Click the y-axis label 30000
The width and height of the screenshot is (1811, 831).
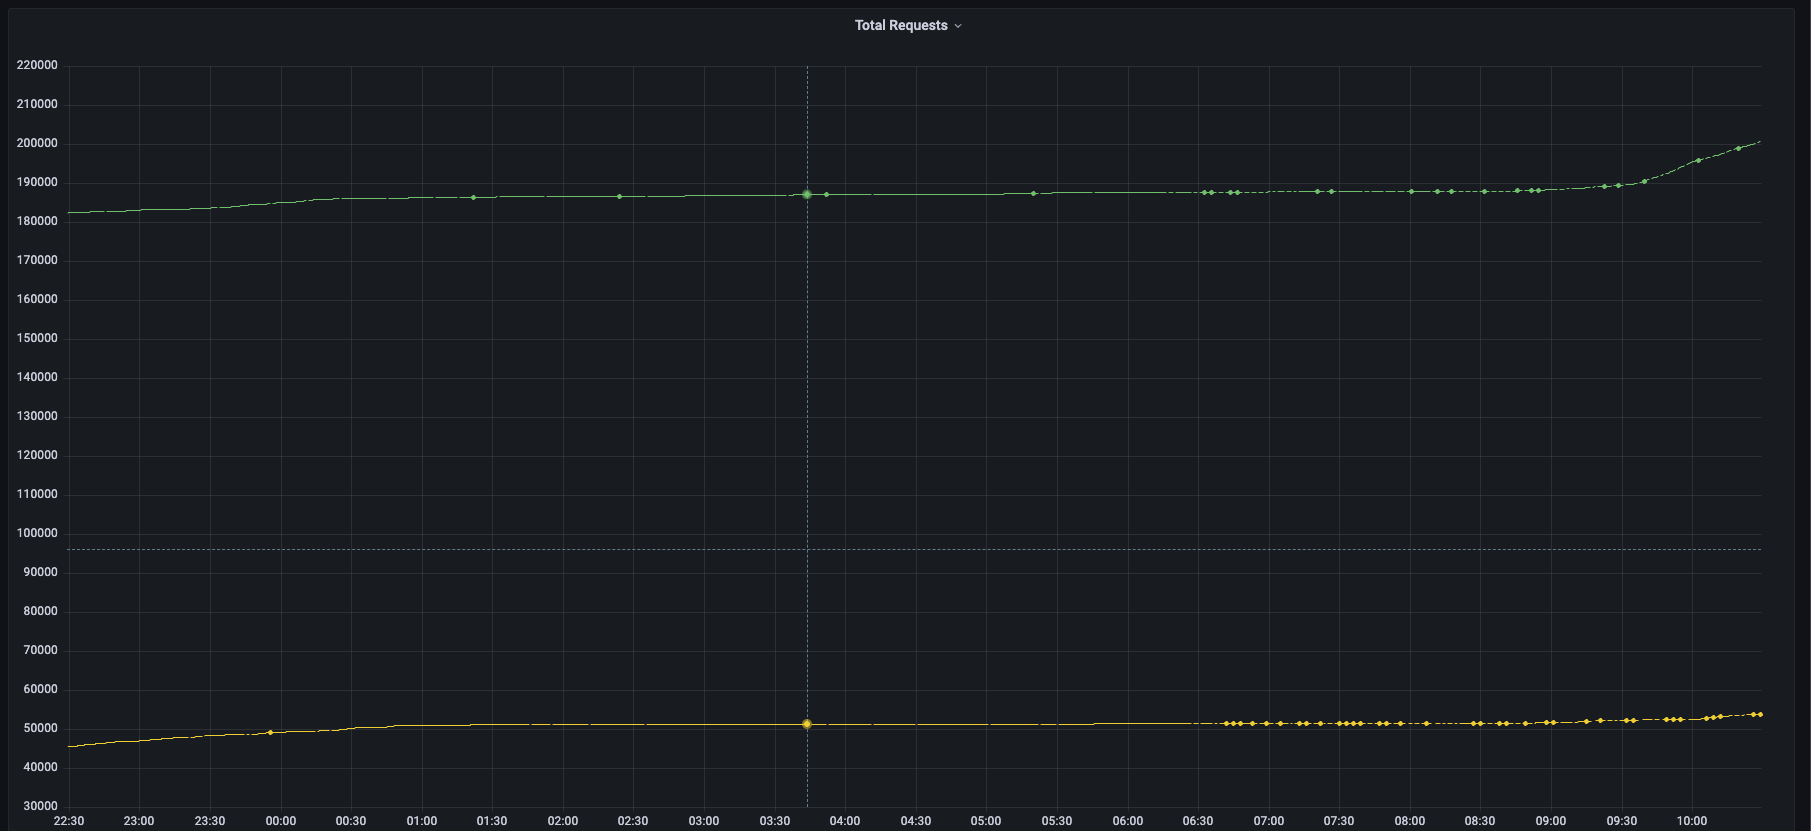pos(41,806)
